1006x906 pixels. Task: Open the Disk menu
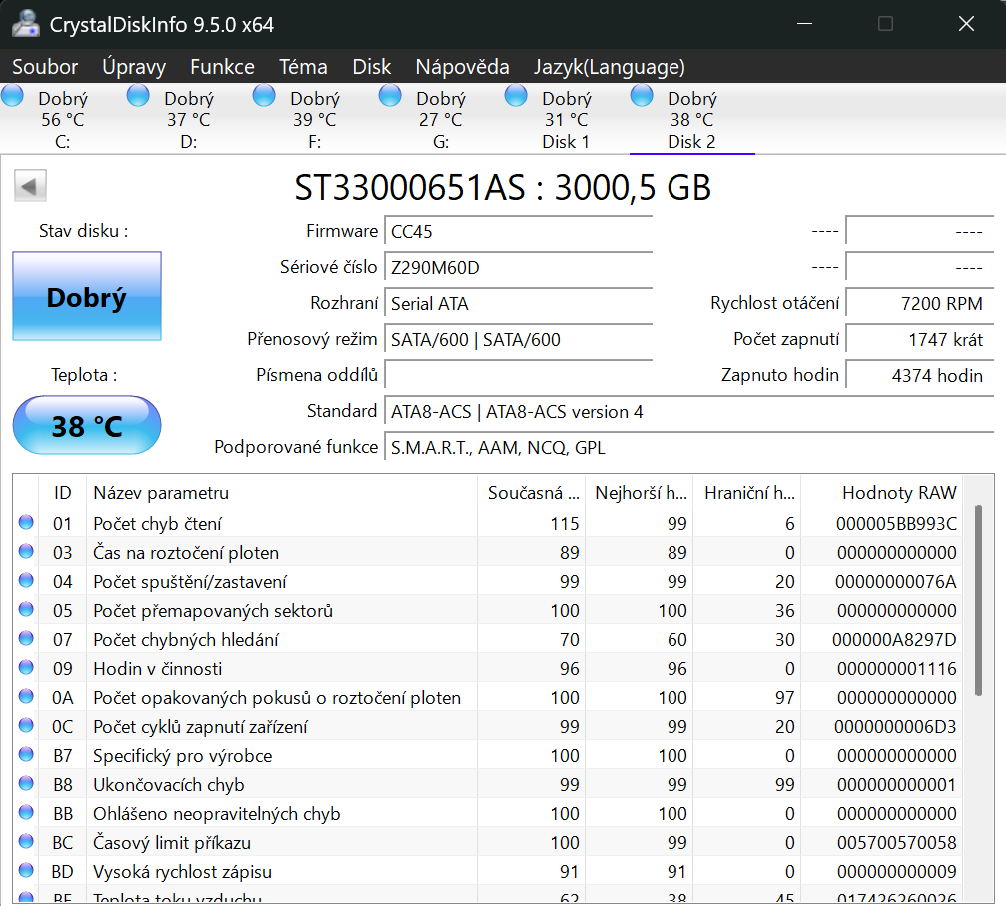tap(371, 67)
